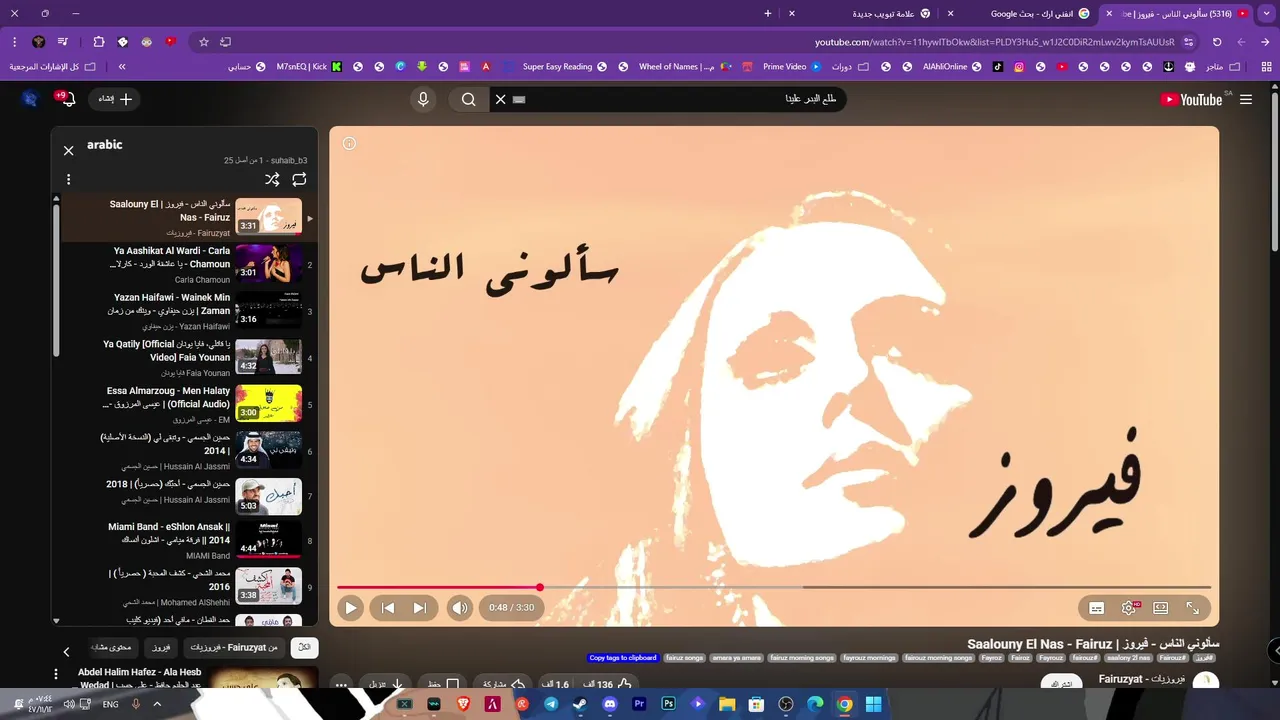Switch to theater mode in video player

1160,608
